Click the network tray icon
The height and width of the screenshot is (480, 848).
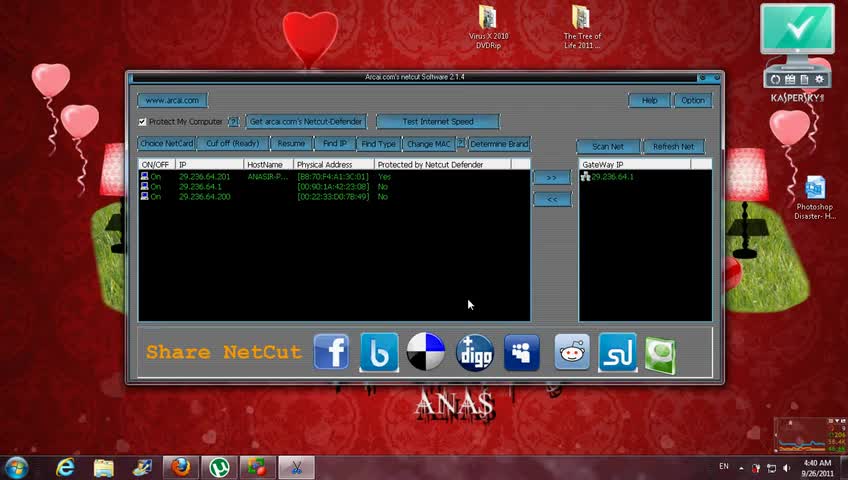pos(772,468)
